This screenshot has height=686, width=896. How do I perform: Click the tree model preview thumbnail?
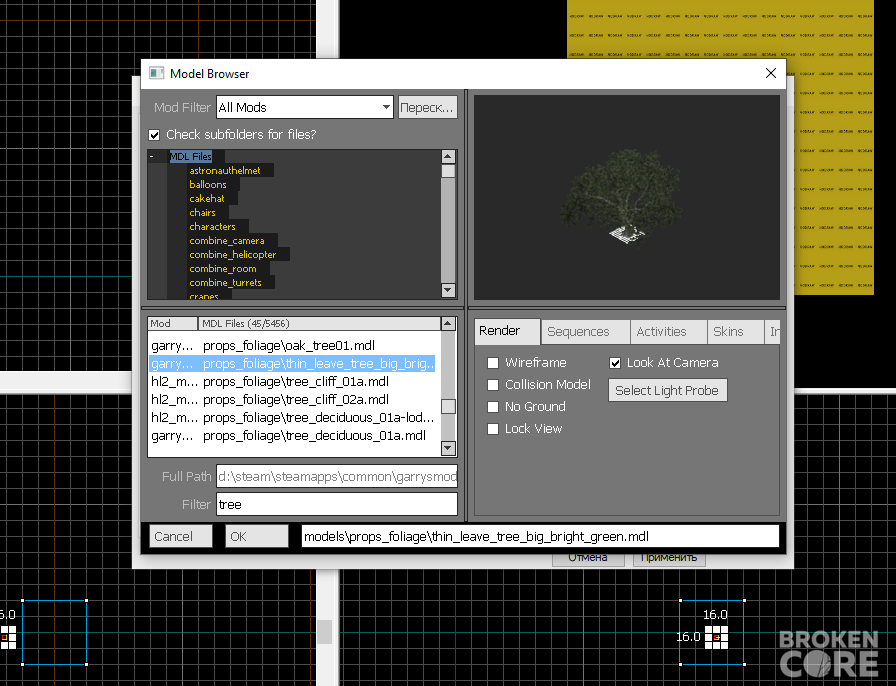click(x=627, y=198)
